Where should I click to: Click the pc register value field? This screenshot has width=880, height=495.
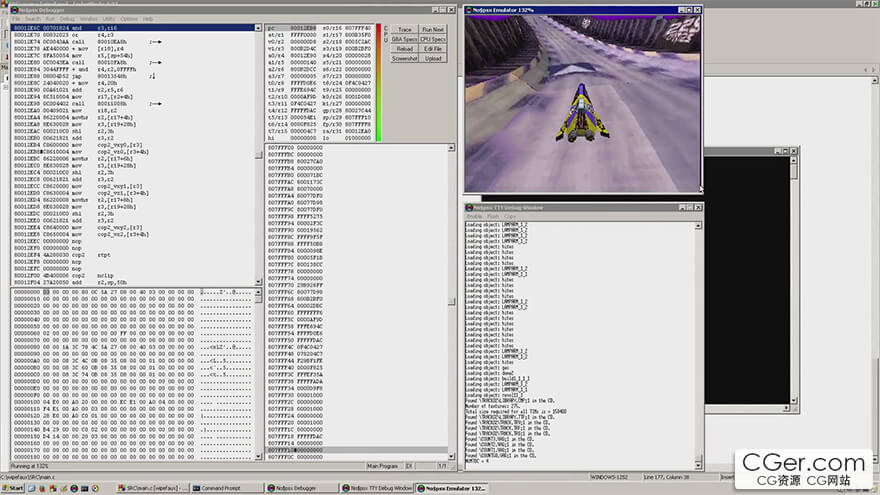click(303, 29)
